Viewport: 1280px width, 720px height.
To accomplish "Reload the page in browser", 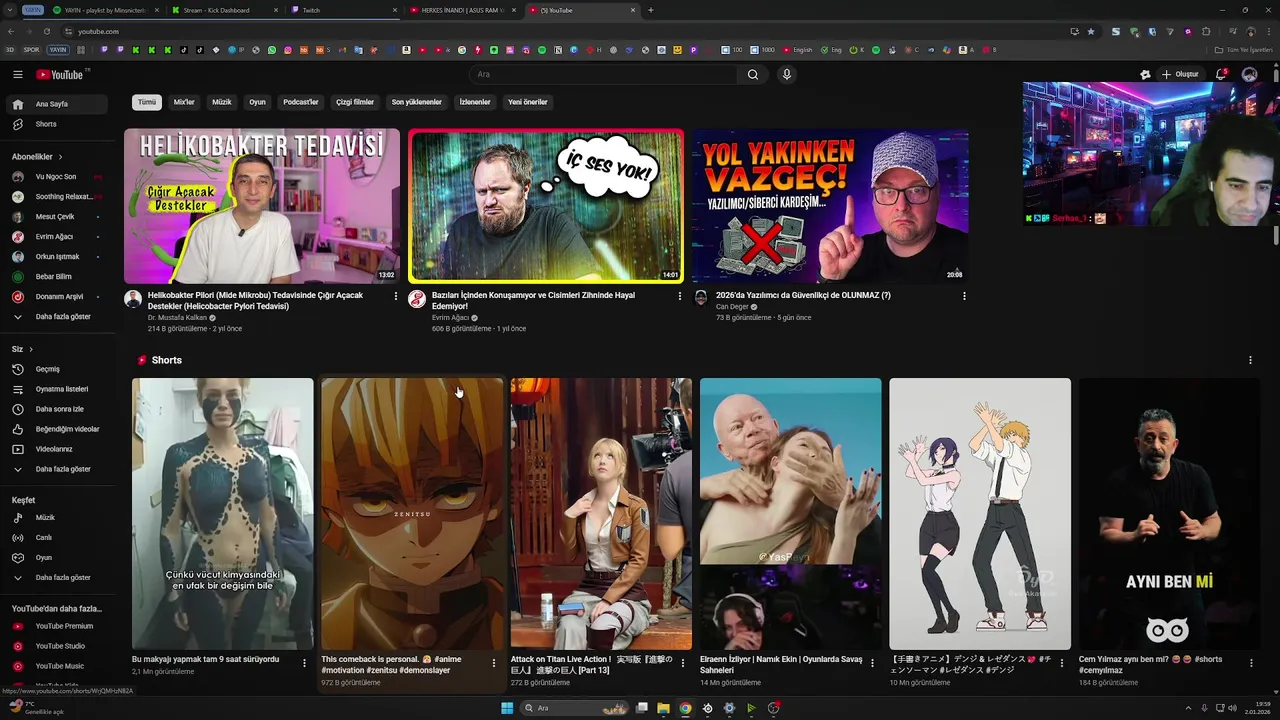I will tap(46, 31).
